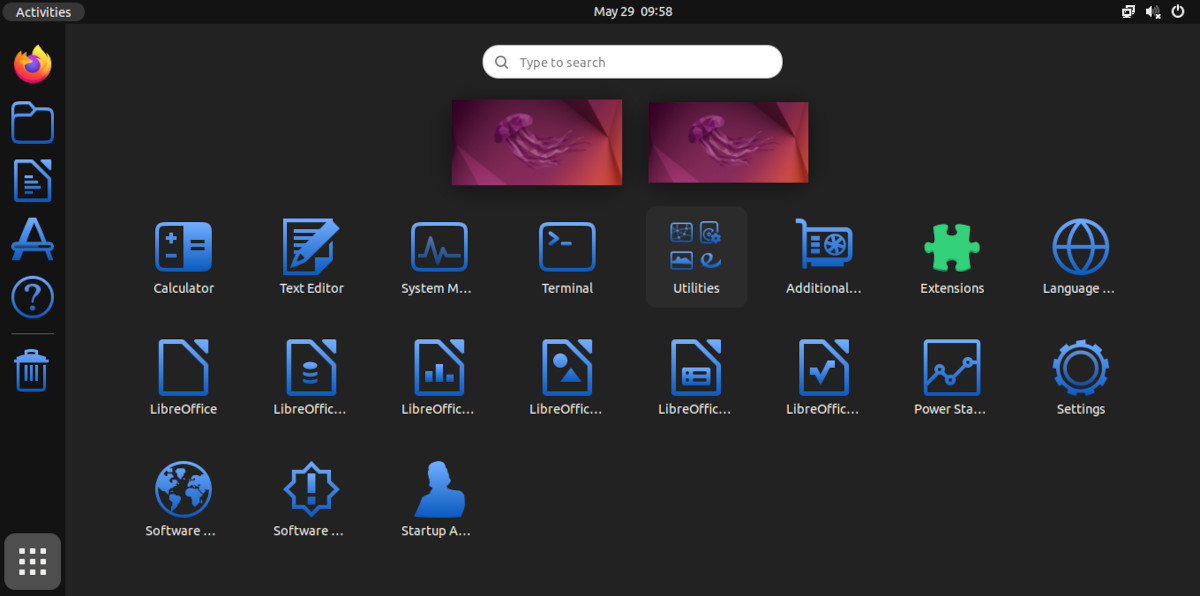
Task: Launch the Terminal
Action: [567, 246]
